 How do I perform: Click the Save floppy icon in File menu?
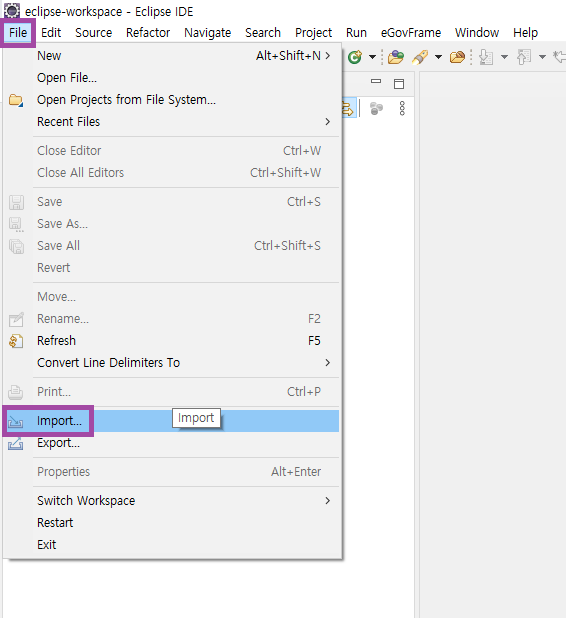tap(16, 202)
